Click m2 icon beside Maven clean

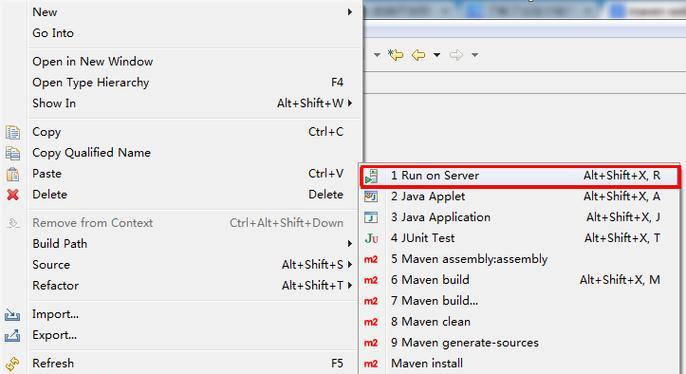[371, 322]
